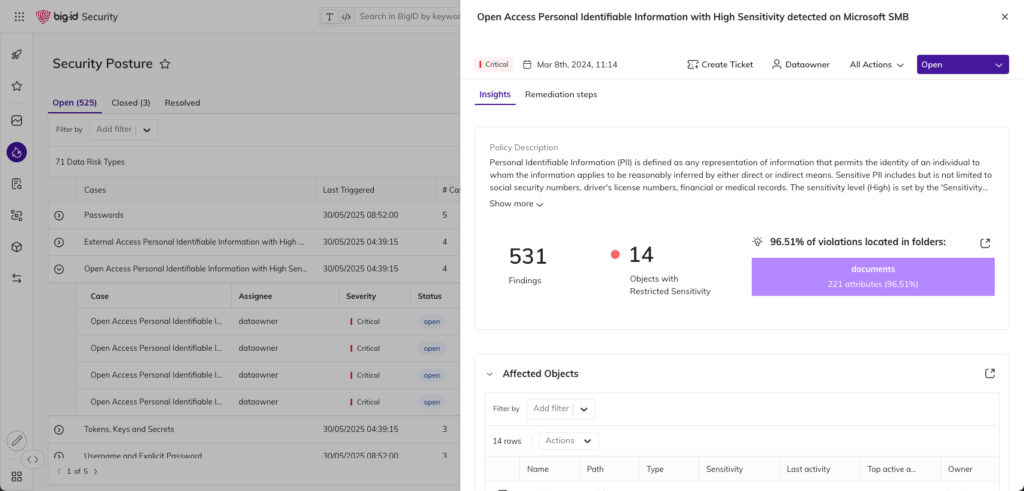Switch to the Remediation steps tab
Screen dimensions: 1024x491
click(x=560, y=95)
